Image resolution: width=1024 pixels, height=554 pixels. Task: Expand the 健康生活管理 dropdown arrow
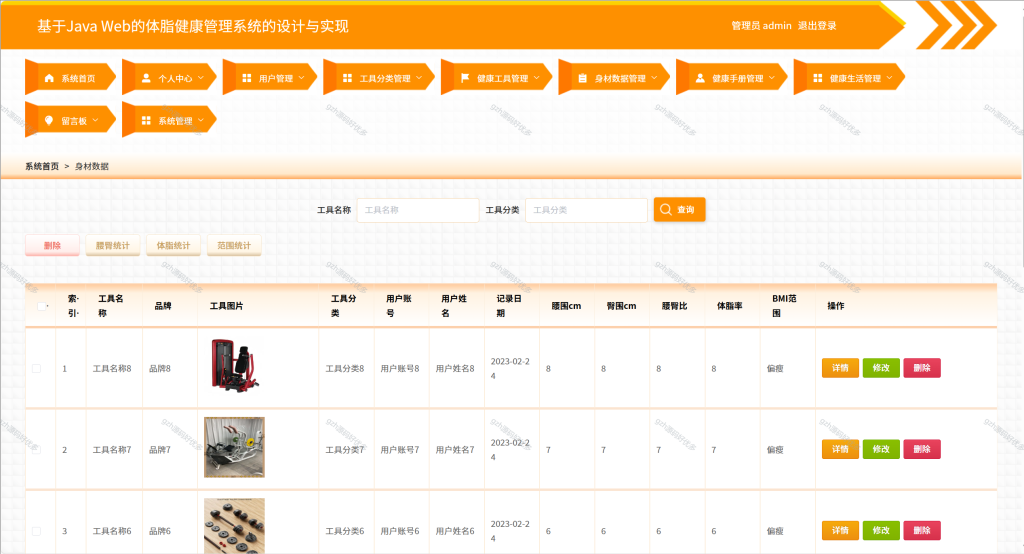point(889,78)
